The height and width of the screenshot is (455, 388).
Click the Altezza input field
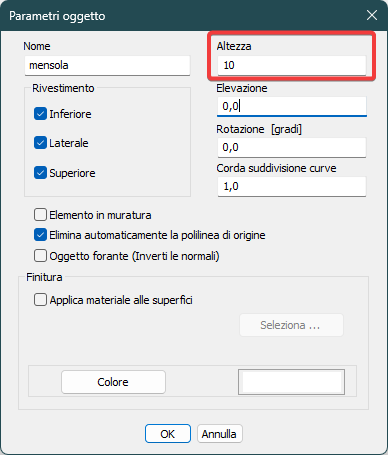(292, 65)
